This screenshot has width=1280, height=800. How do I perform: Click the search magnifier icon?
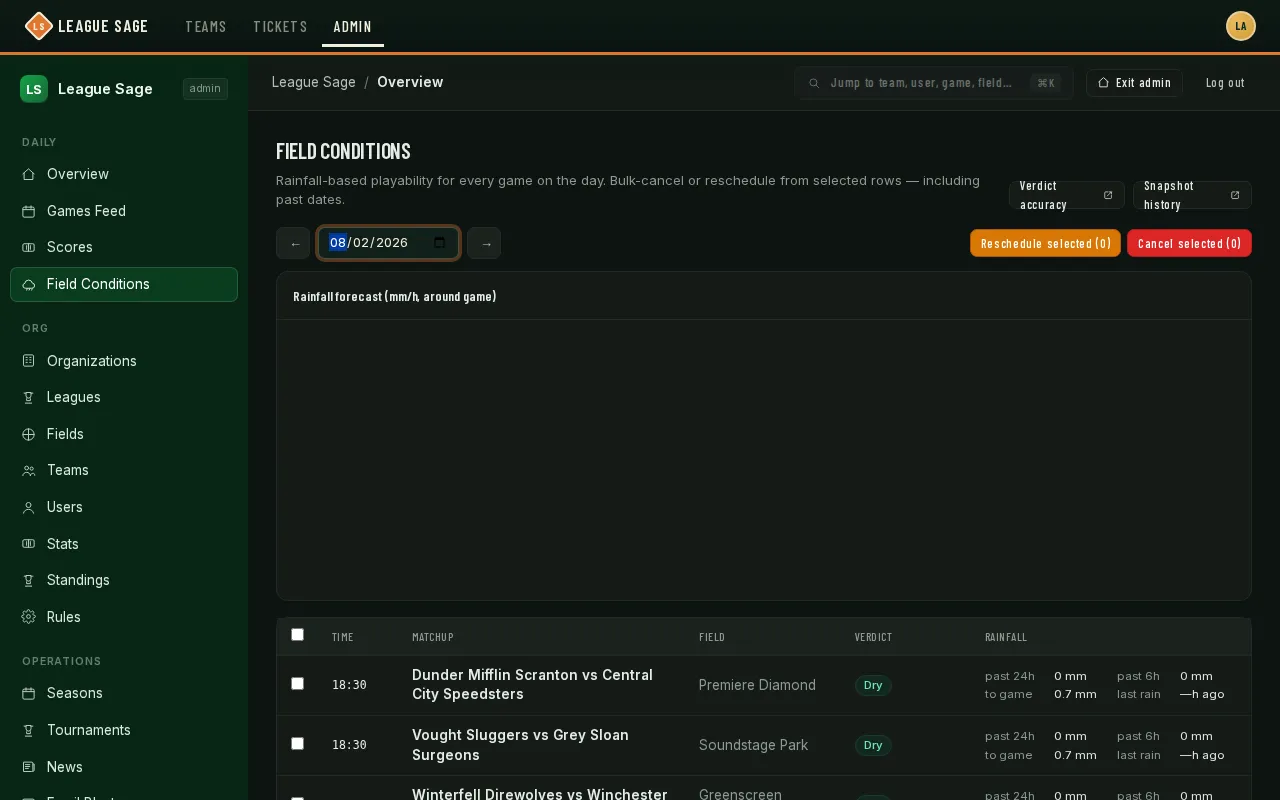tap(814, 83)
